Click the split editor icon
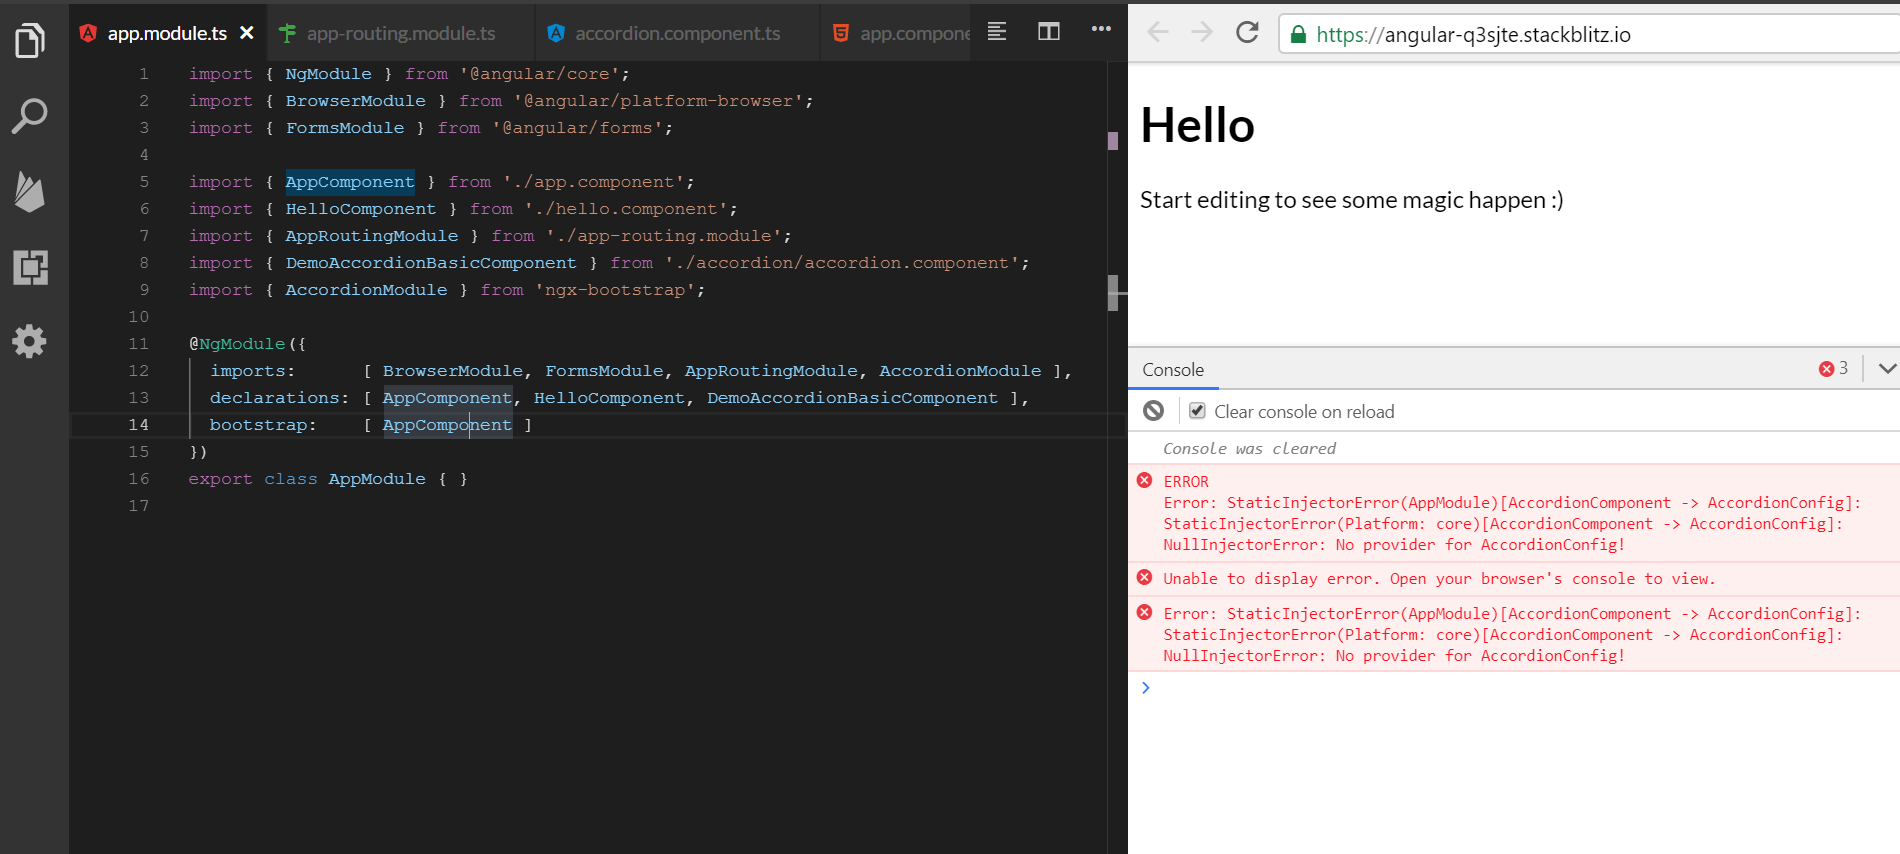The width and height of the screenshot is (1900, 854). click(1049, 32)
